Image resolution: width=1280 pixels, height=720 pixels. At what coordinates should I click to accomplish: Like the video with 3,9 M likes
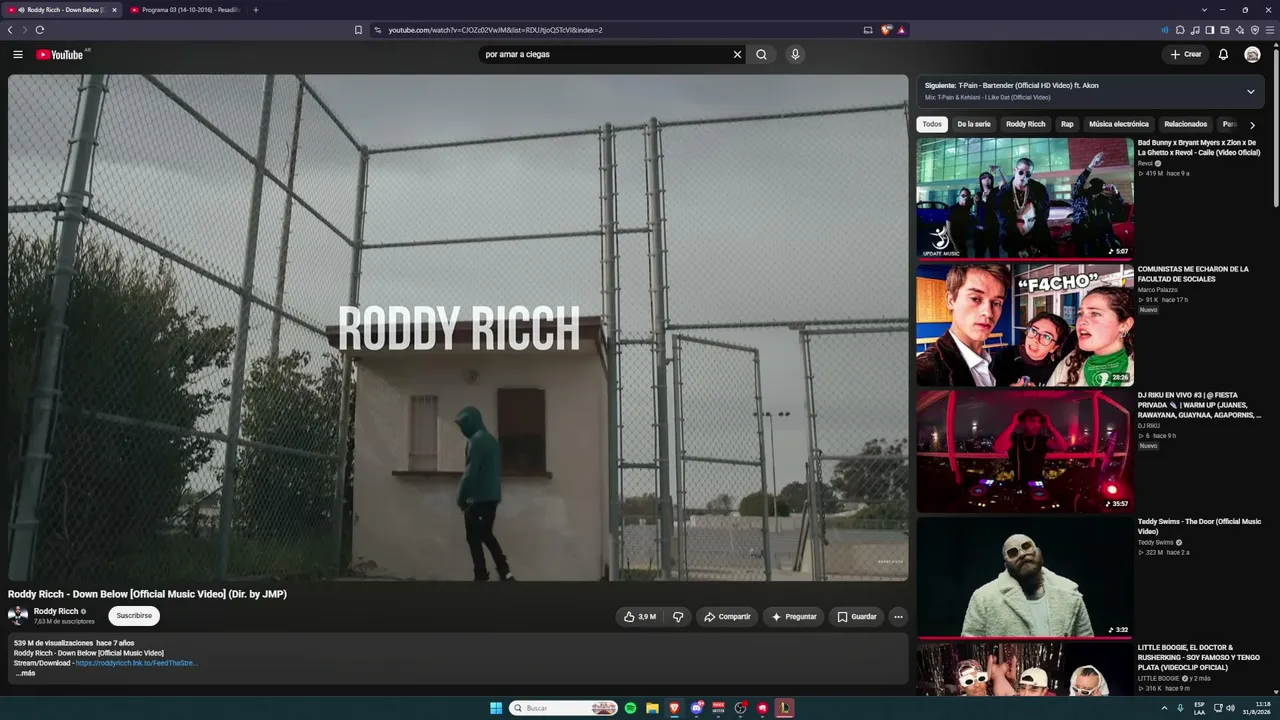tap(640, 617)
